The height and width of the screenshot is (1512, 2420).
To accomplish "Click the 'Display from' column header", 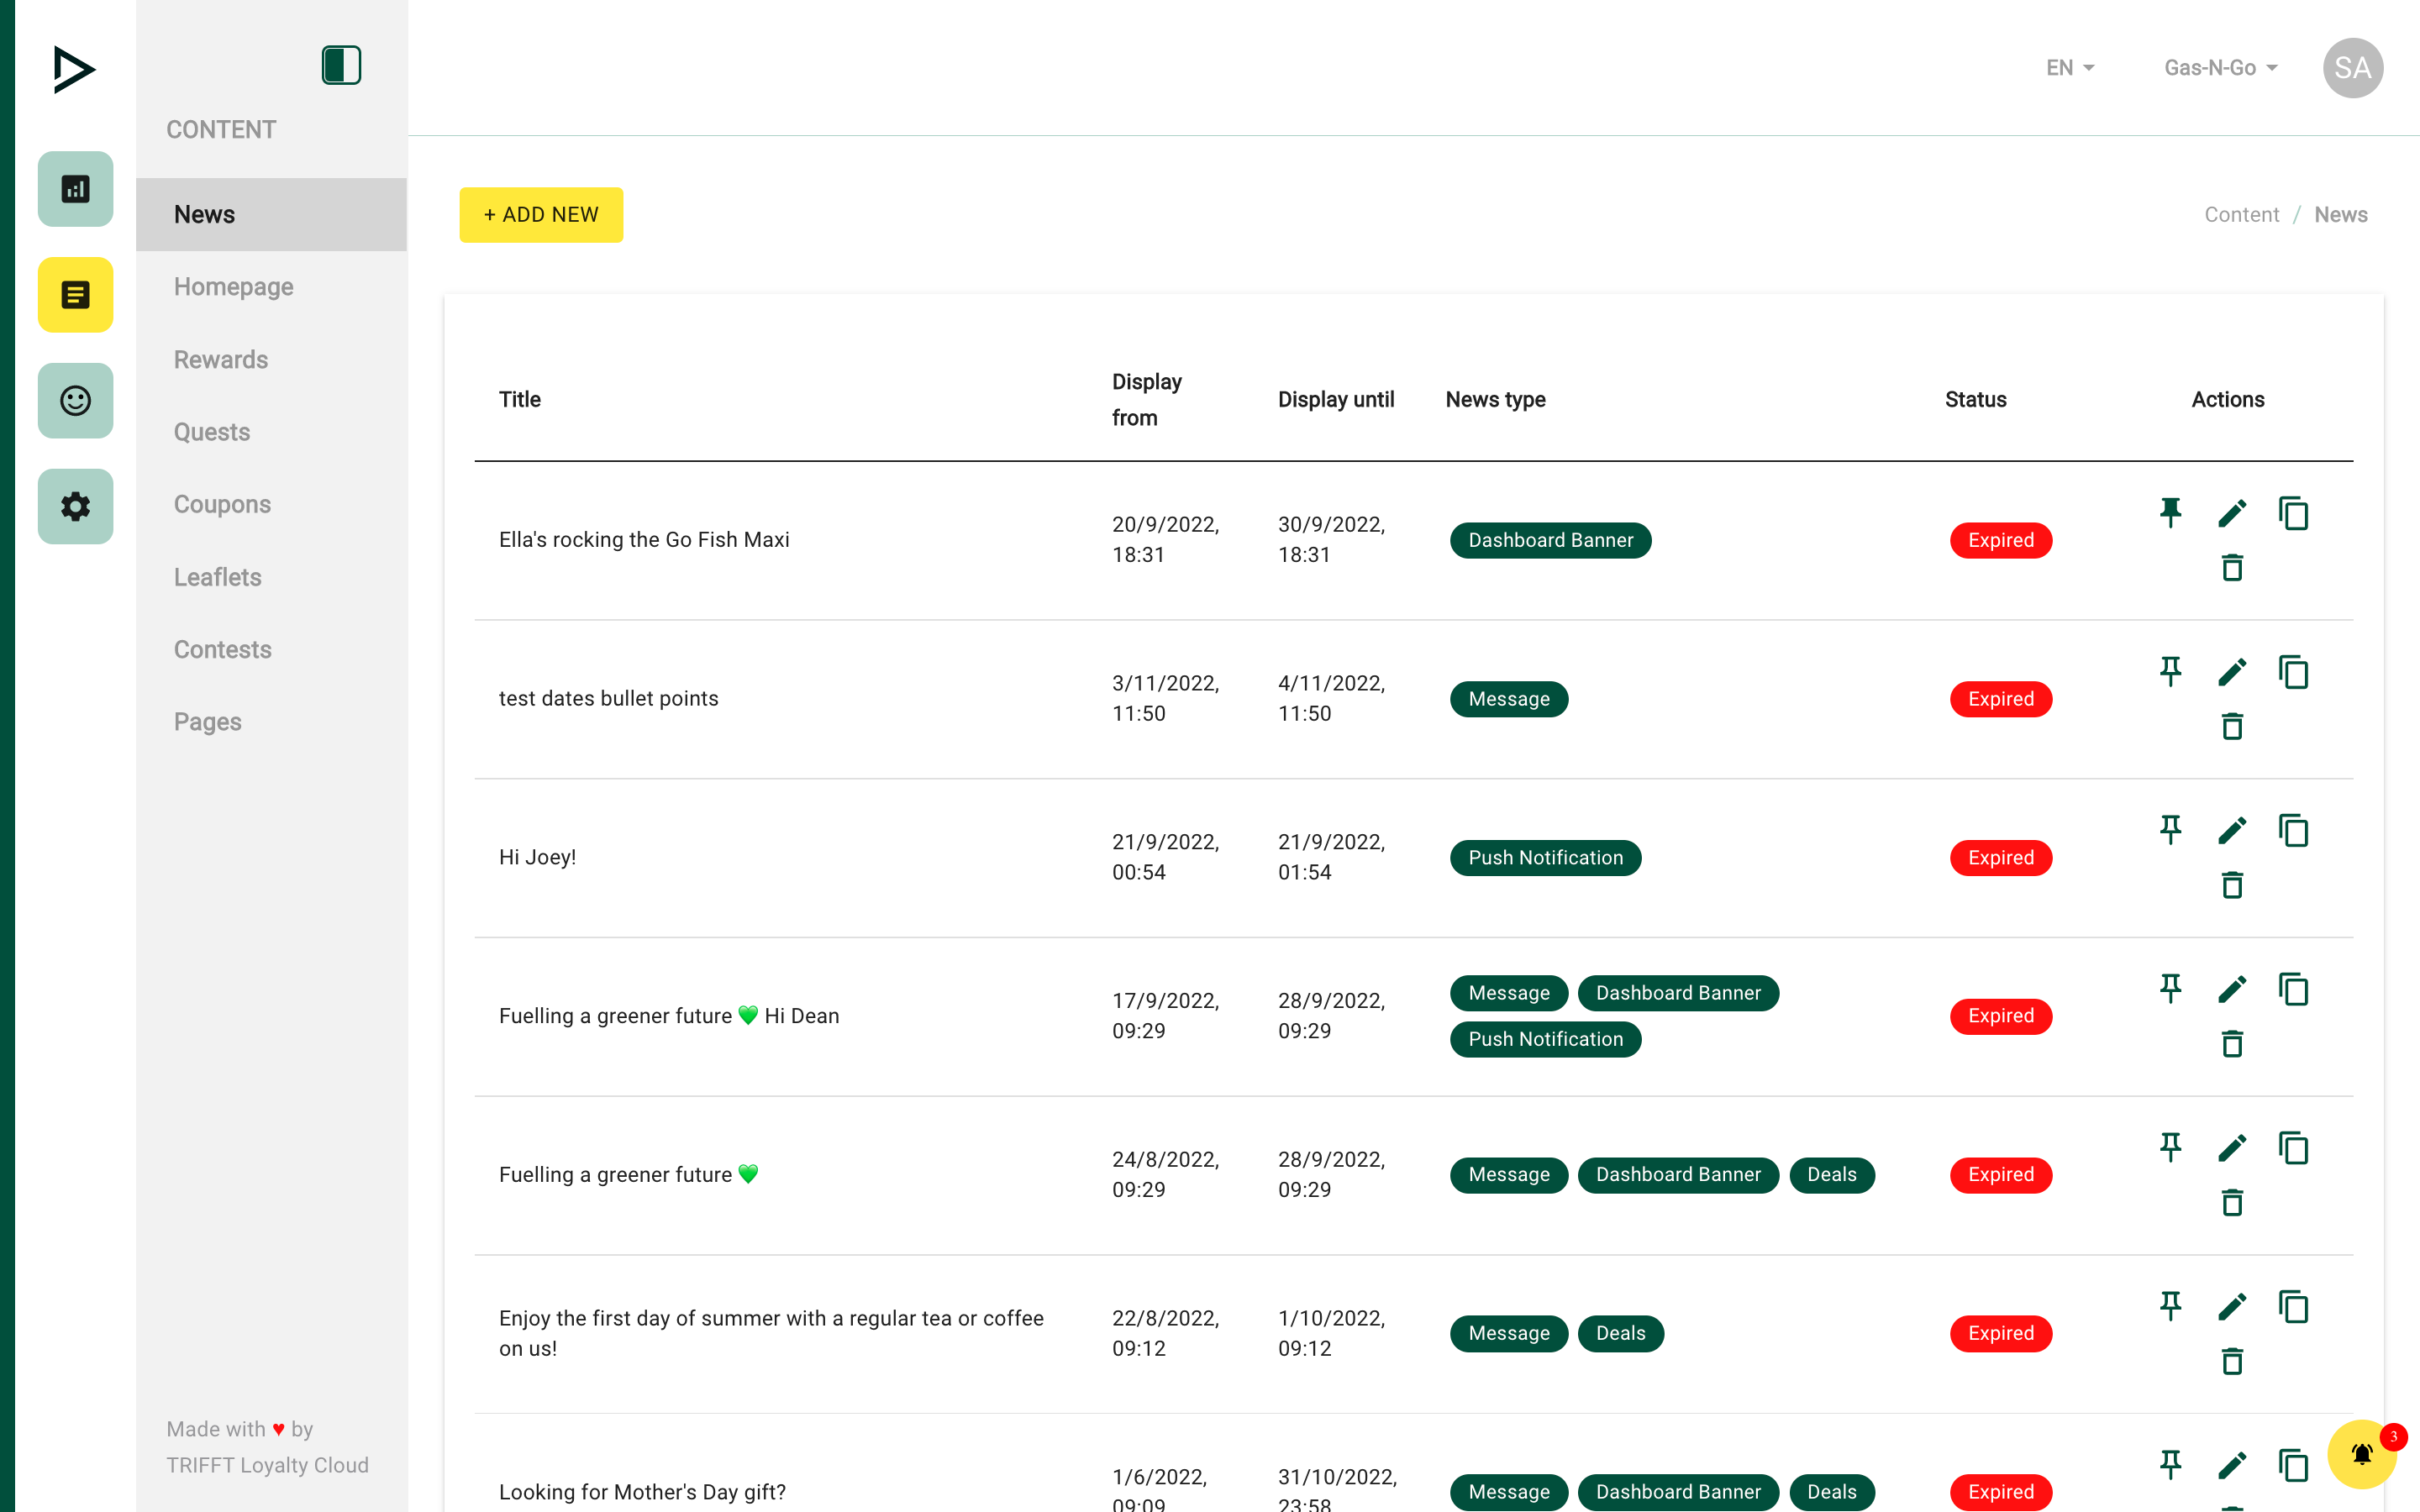I will (x=1146, y=399).
